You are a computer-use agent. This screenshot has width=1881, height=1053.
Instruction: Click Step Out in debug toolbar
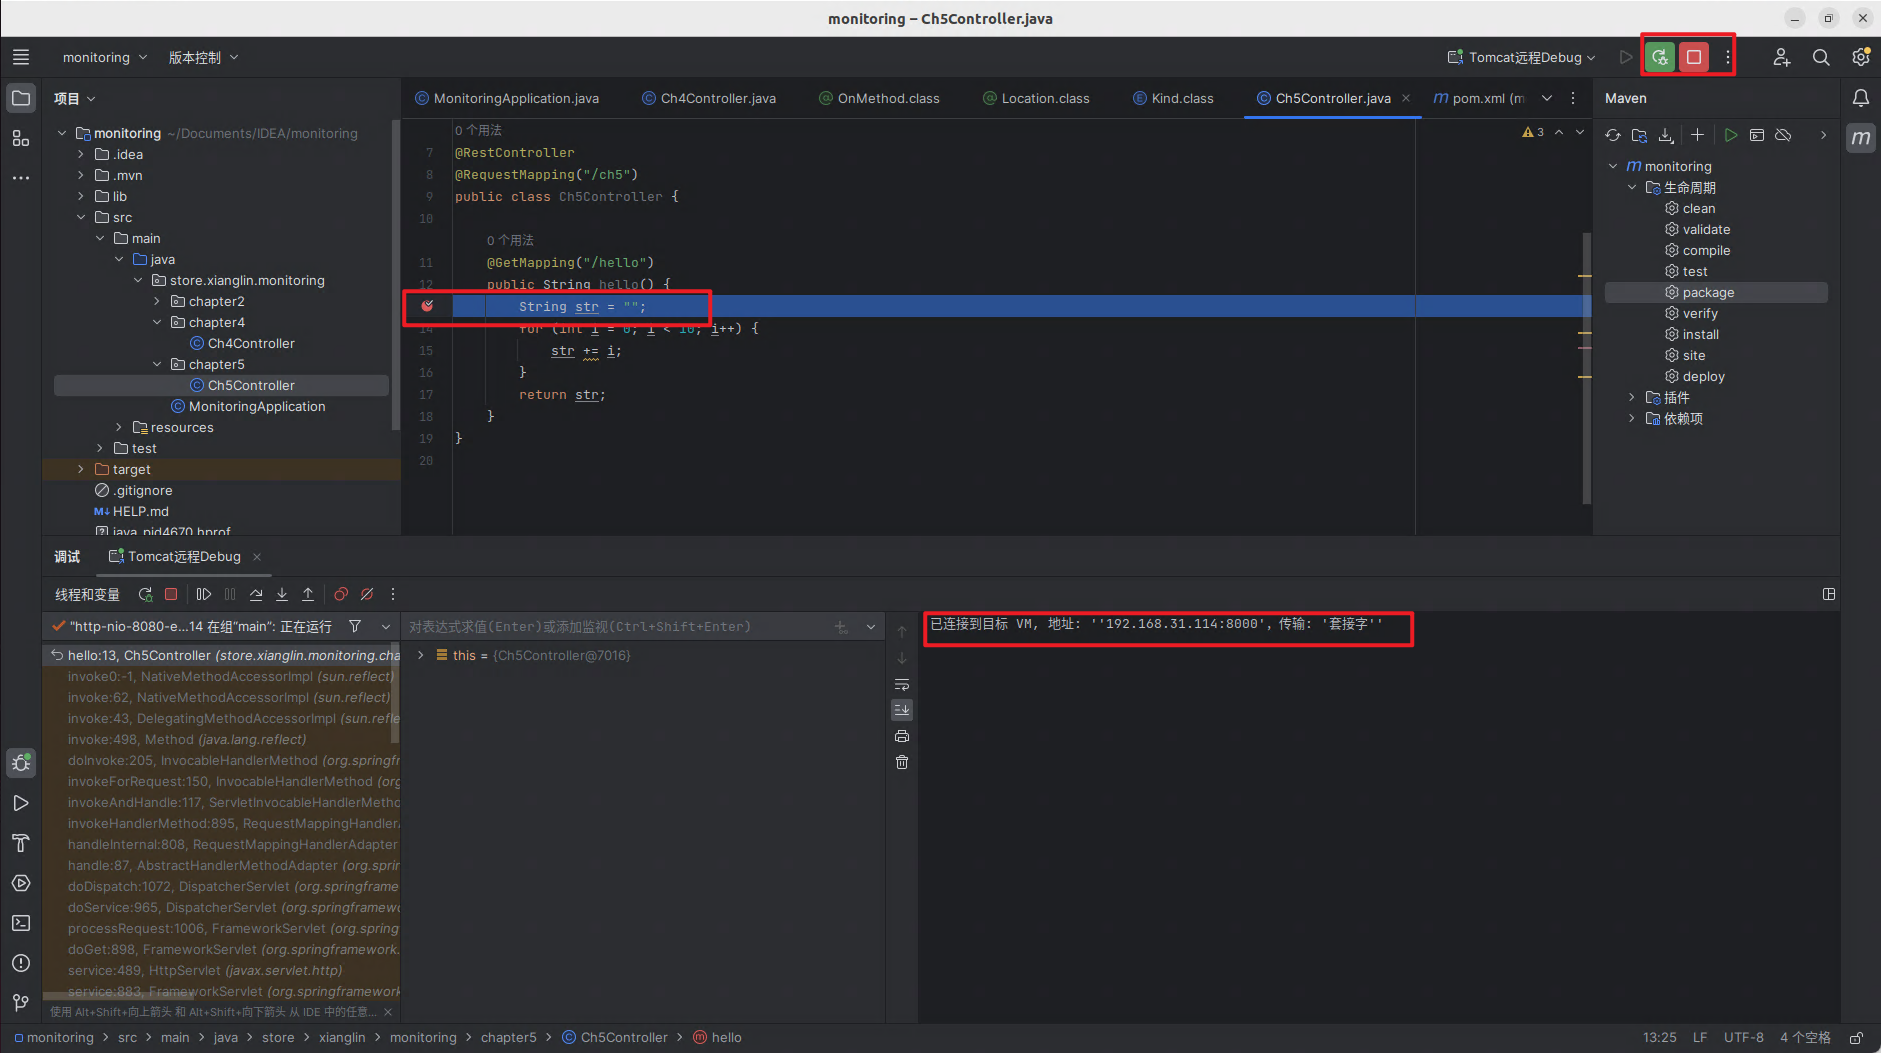coord(308,594)
